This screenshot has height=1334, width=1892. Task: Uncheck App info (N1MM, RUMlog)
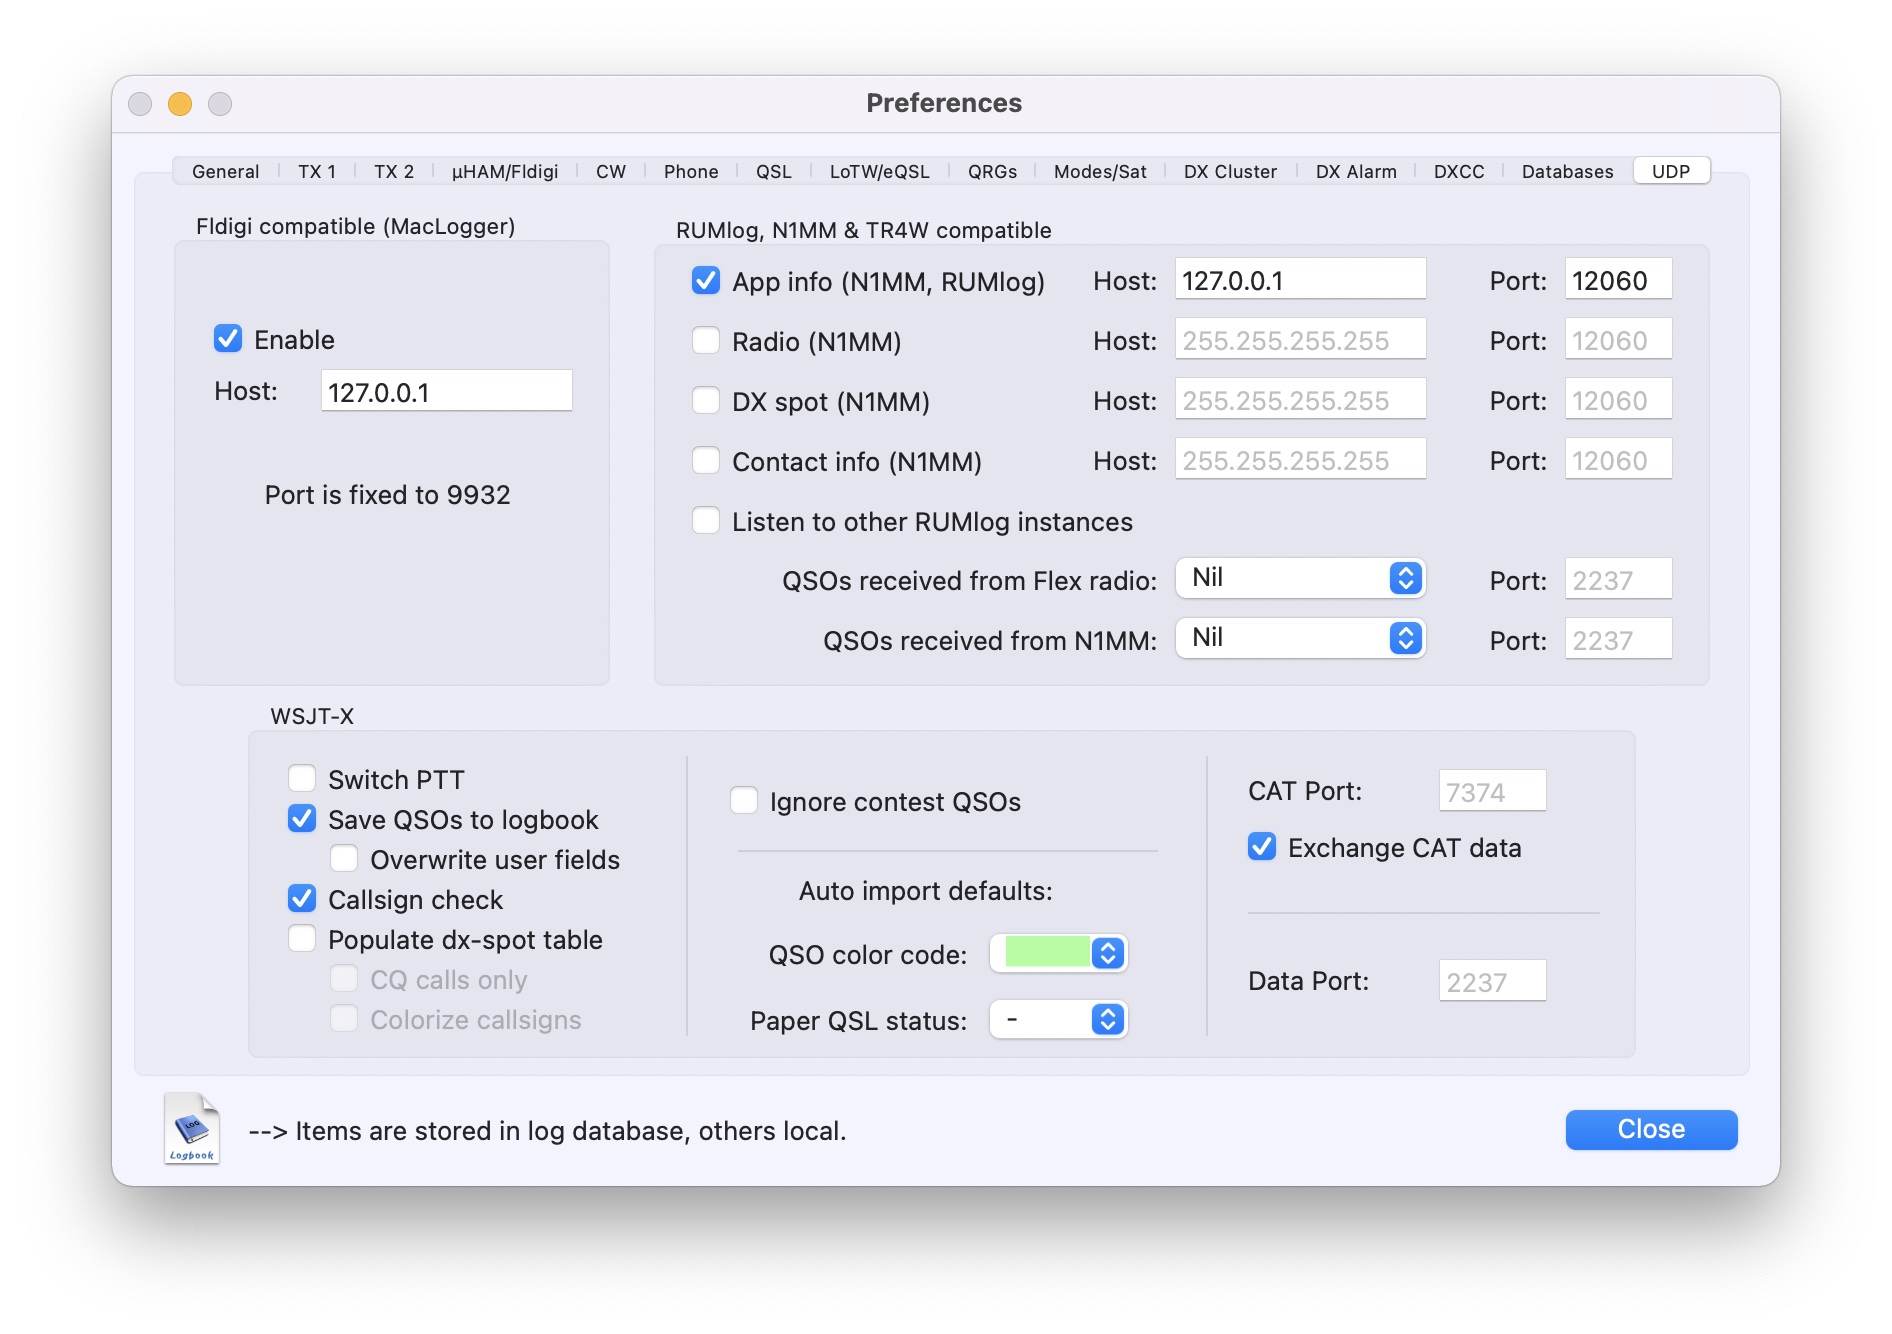(706, 281)
